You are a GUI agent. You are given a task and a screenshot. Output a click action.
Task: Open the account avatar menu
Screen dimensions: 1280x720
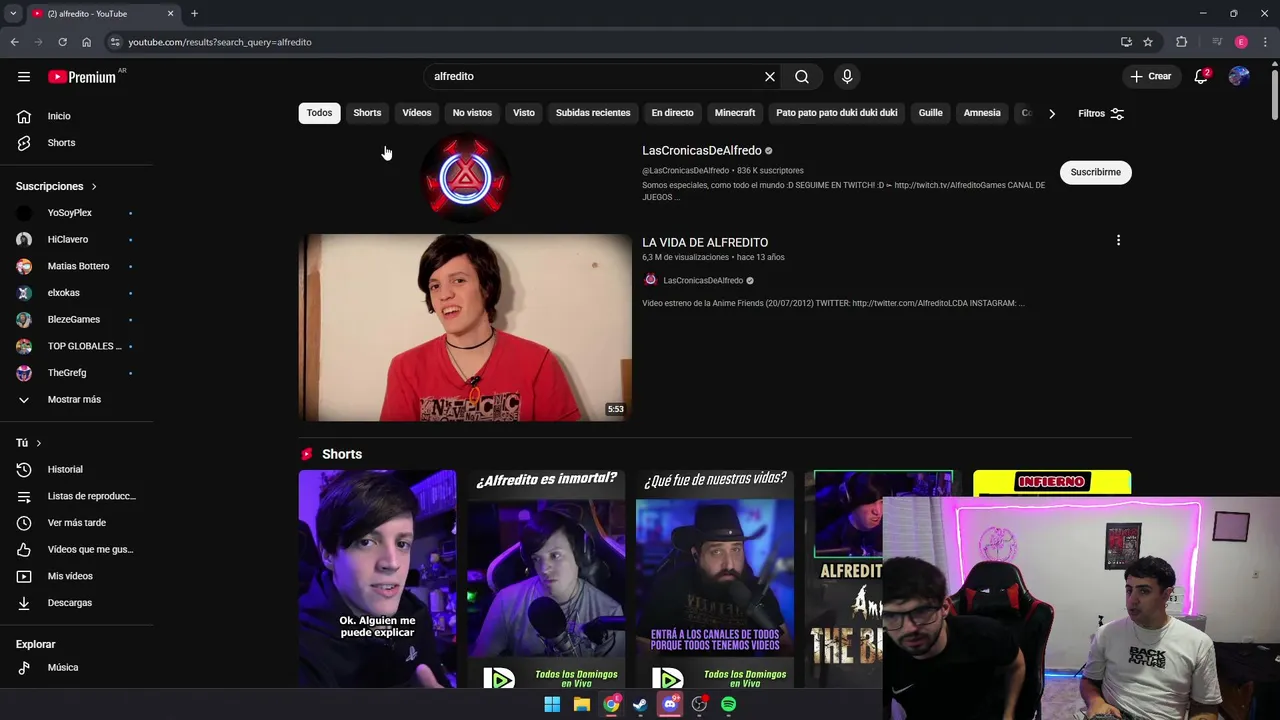click(x=1239, y=76)
